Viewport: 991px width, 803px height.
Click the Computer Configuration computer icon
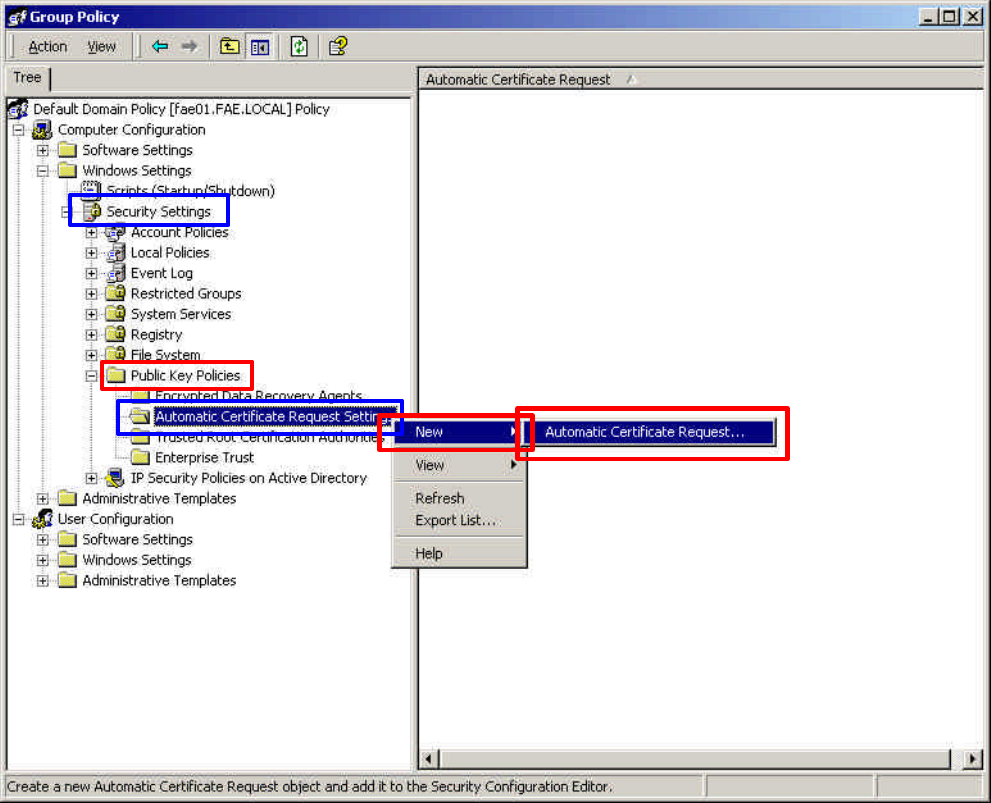pyautogui.click(x=42, y=130)
